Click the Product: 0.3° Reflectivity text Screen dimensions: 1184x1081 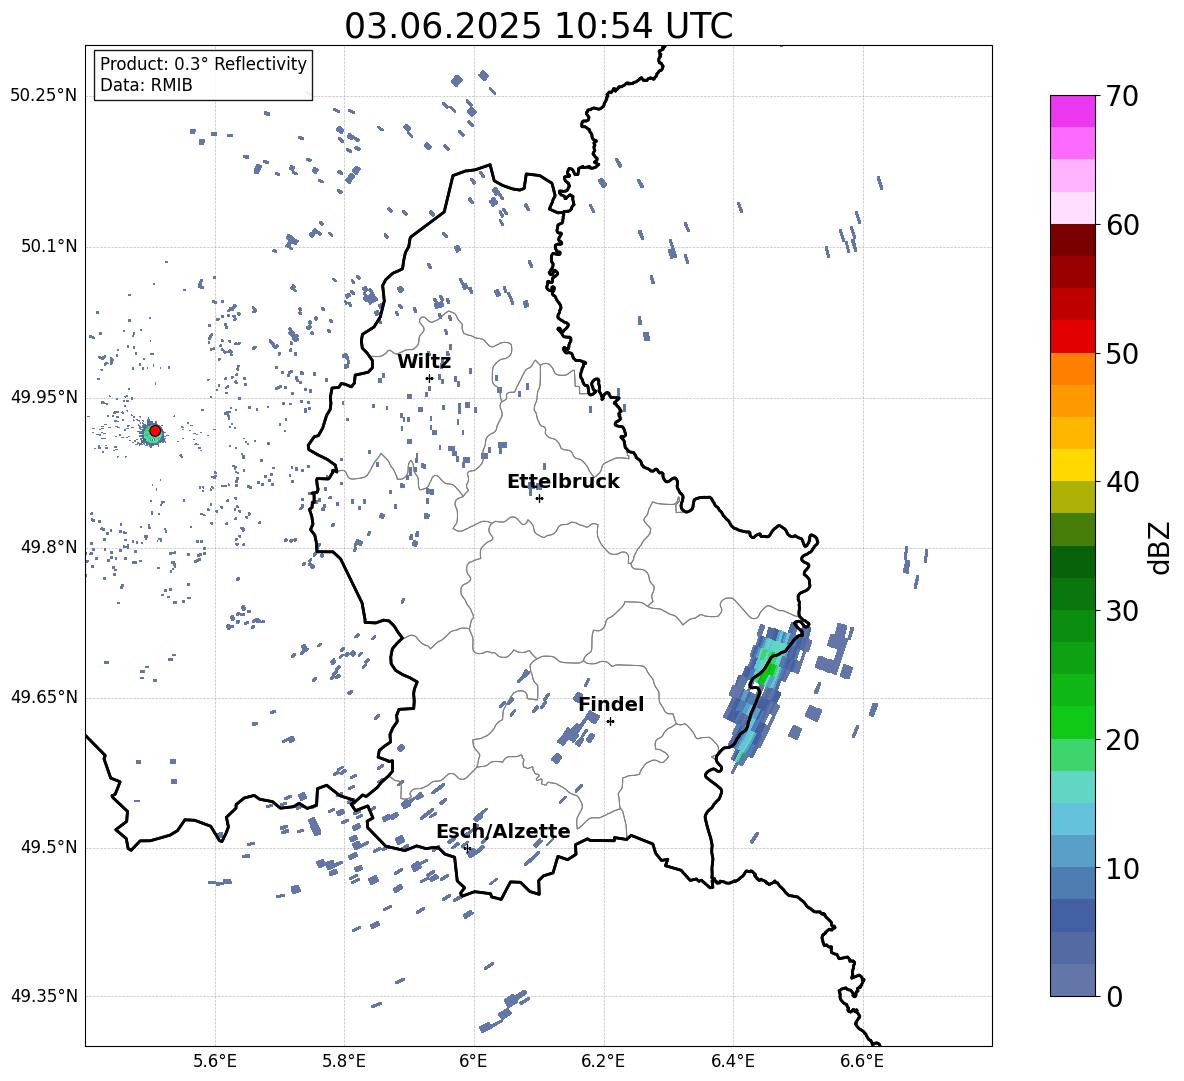pos(203,64)
